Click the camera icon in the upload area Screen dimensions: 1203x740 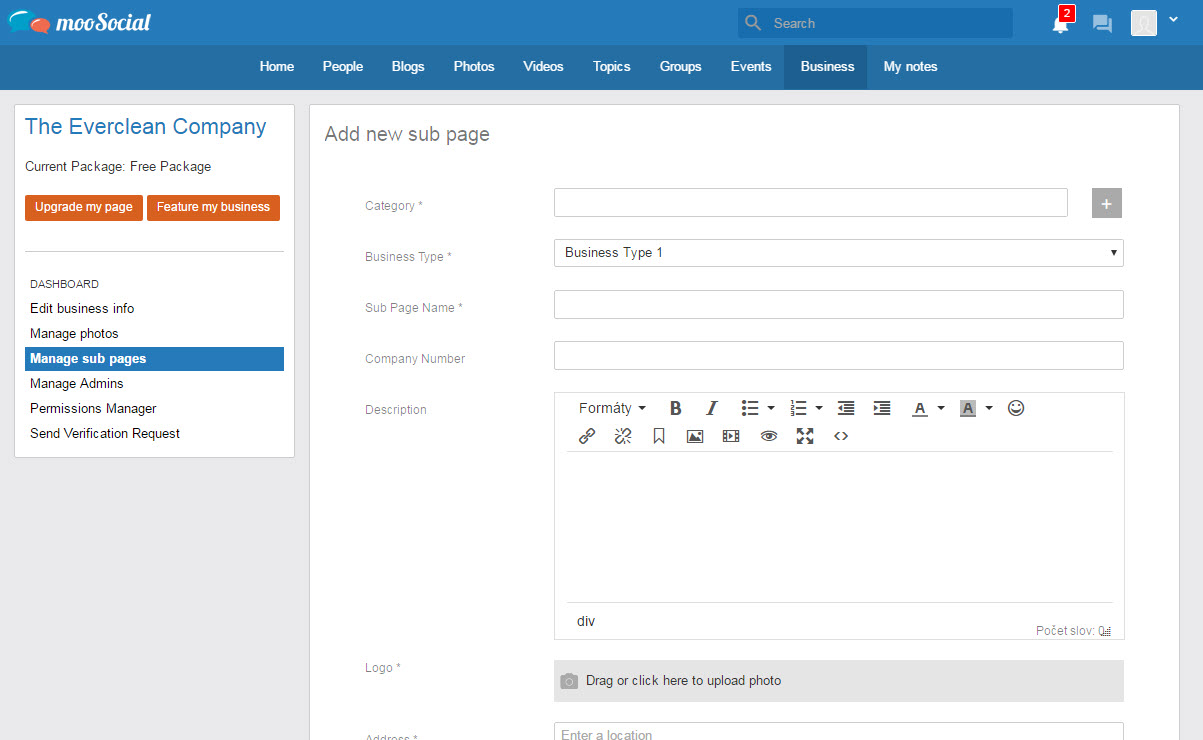569,681
